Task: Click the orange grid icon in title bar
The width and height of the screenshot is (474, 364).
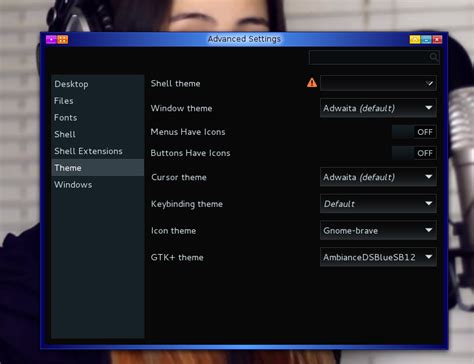Action: click(63, 40)
